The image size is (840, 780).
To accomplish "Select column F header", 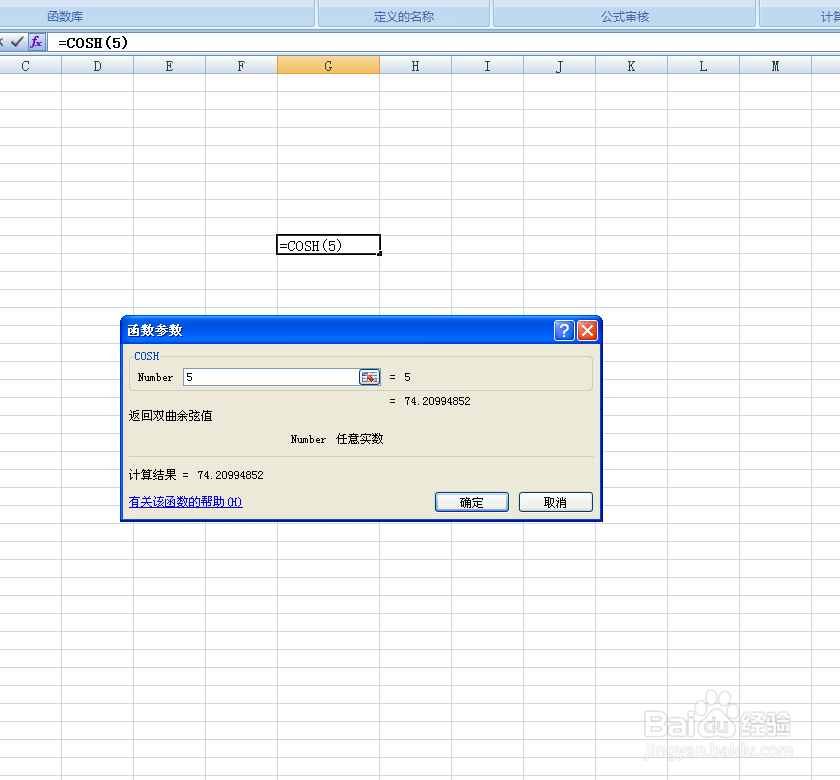I will pyautogui.click(x=241, y=65).
